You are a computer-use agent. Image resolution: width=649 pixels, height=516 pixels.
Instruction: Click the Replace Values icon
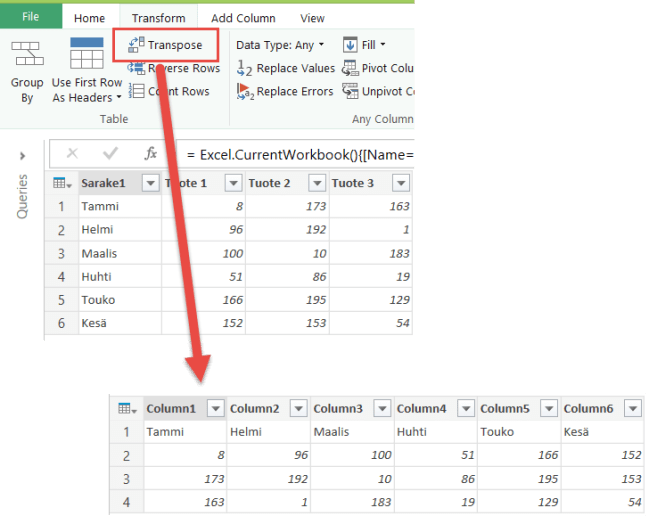pyautogui.click(x=245, y=68)
